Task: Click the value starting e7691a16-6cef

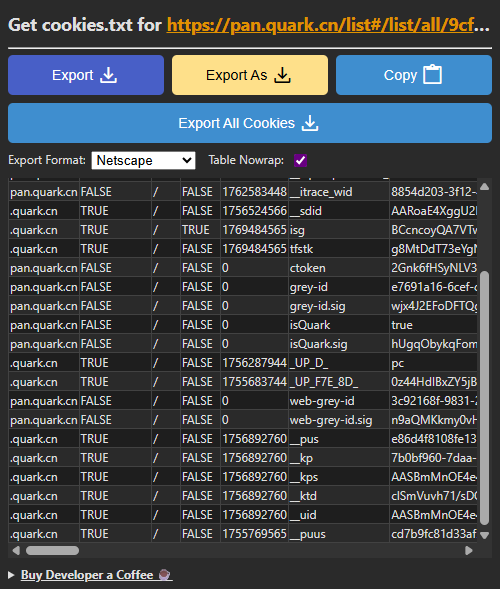Action: [x=434, y=287]
